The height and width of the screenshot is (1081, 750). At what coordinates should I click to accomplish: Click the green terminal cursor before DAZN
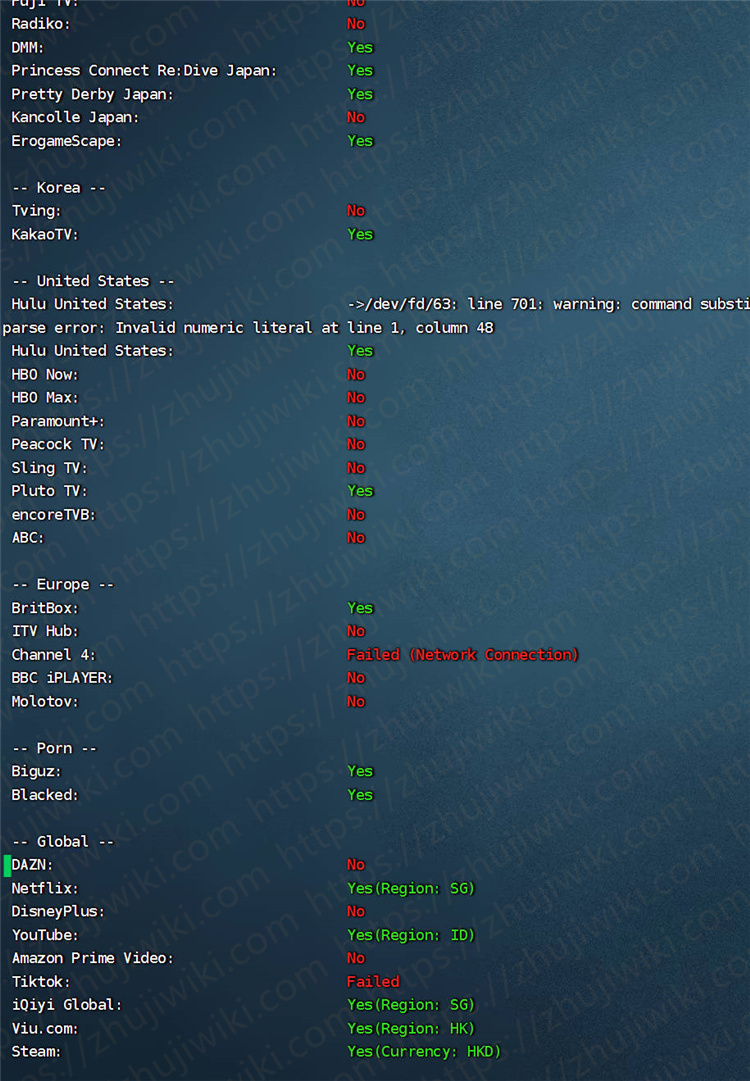click(x=7, y=865)
